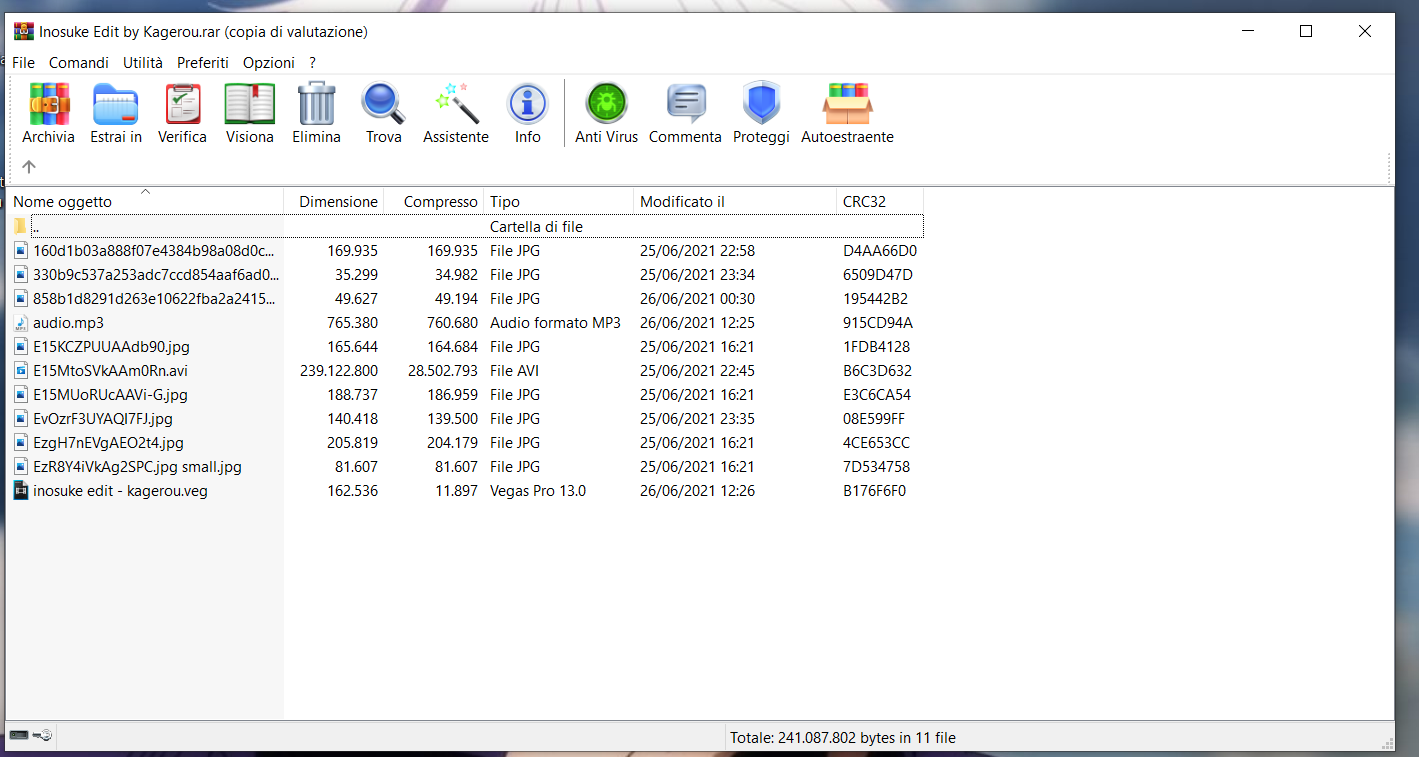This screenshot has width=1419, height=757.
Task: Click the total bytes status text
Action: 843,738
